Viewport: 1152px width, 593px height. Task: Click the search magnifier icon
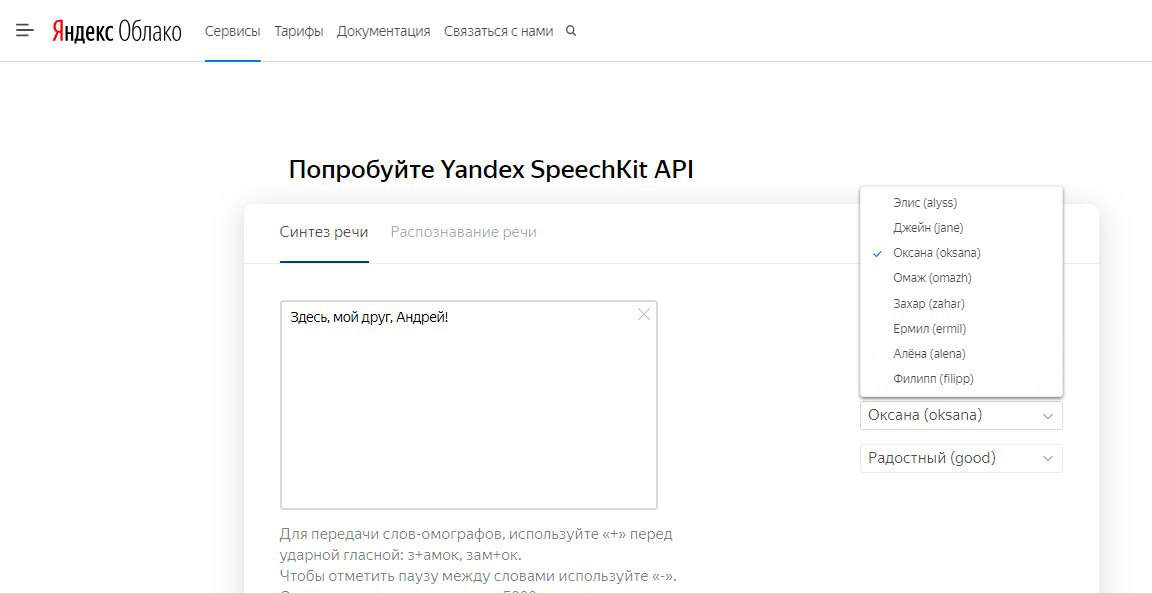[571, 31]
